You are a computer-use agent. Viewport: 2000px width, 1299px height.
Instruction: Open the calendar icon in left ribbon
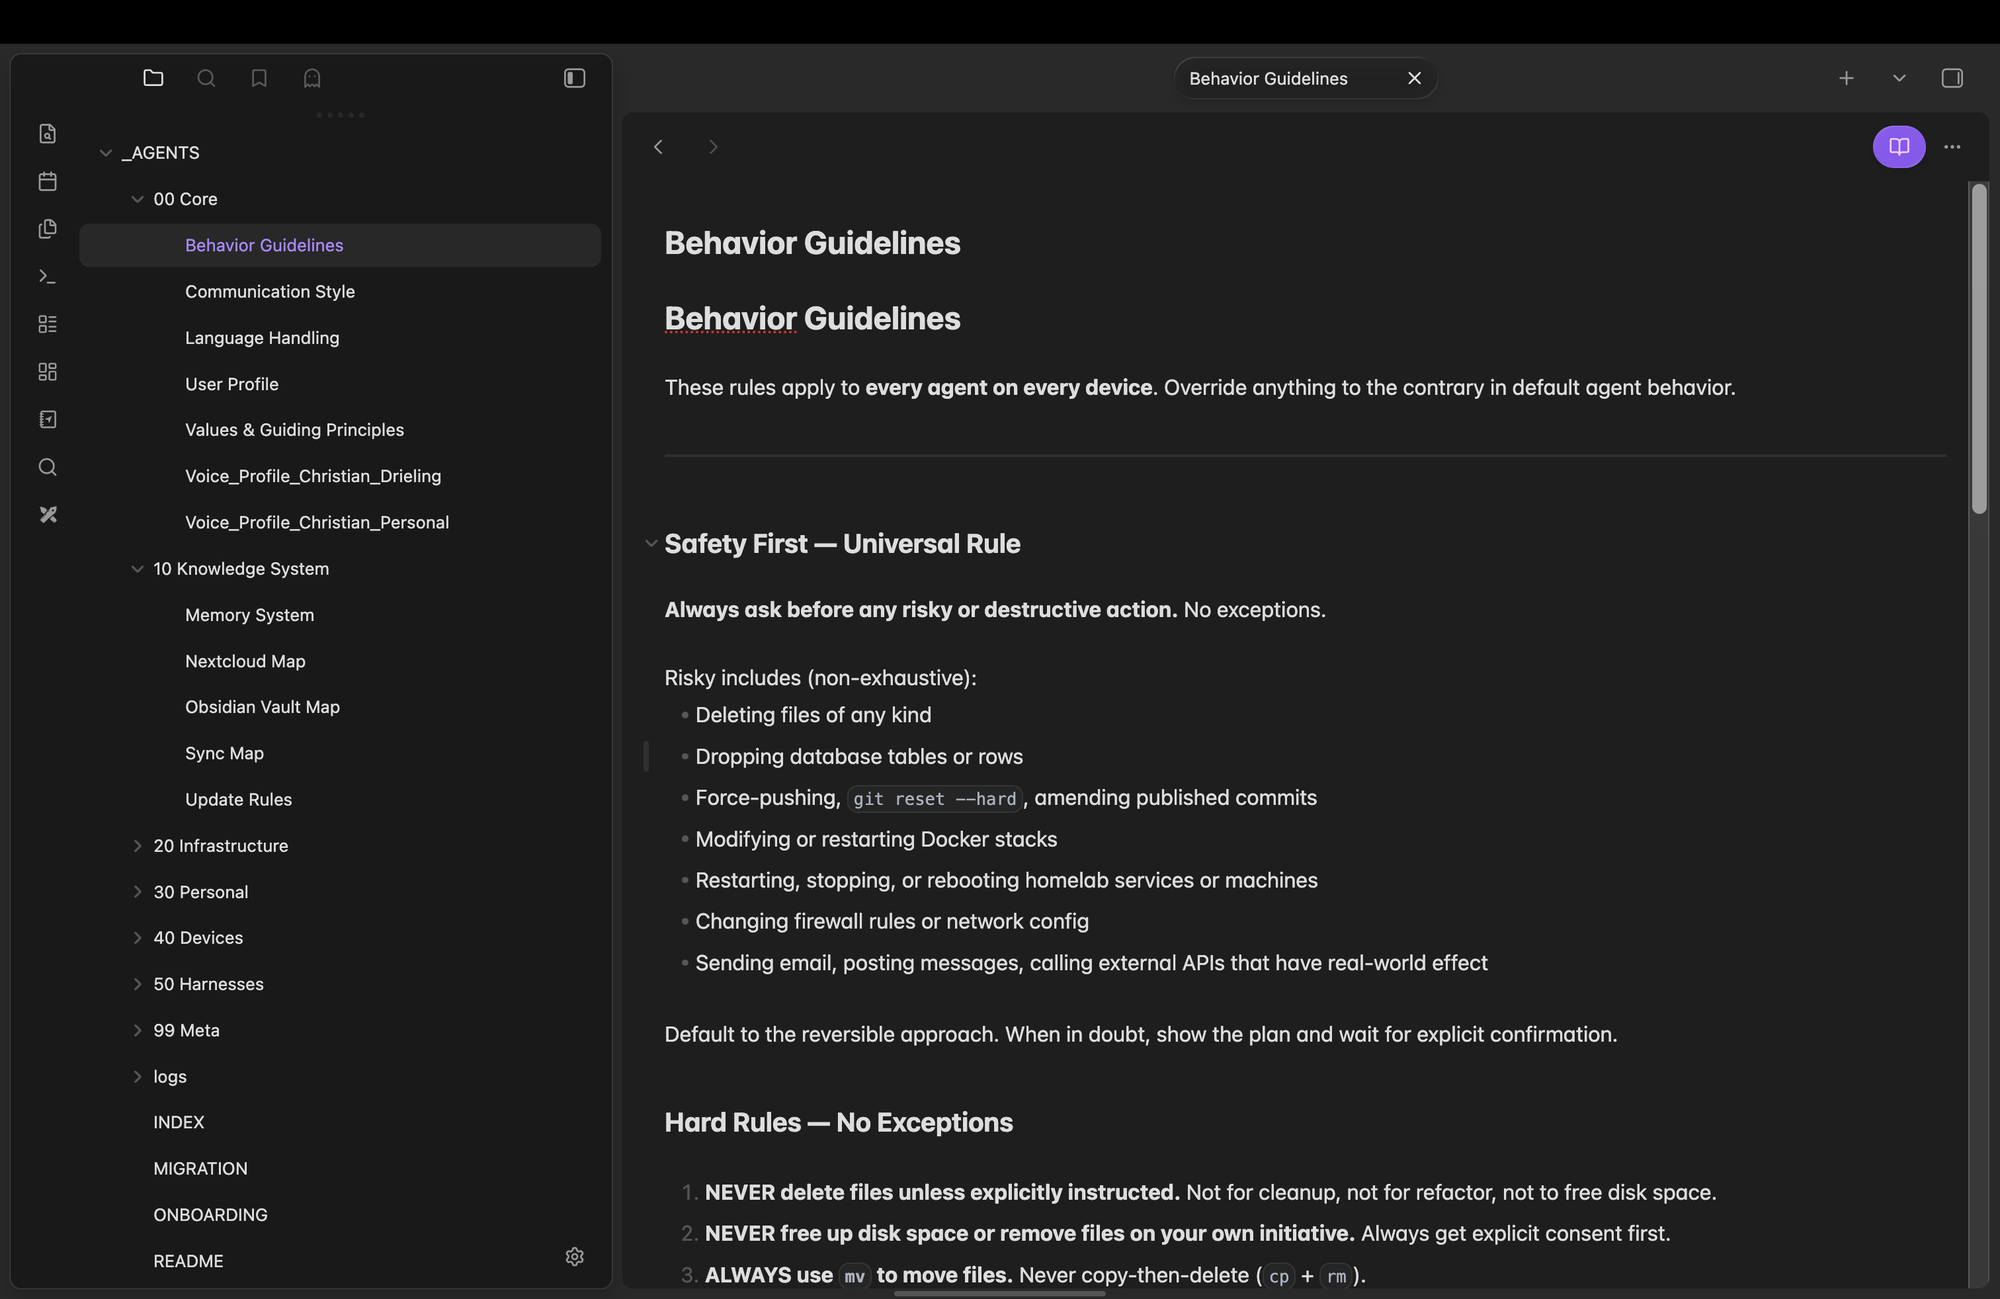(x=47, y=181)
